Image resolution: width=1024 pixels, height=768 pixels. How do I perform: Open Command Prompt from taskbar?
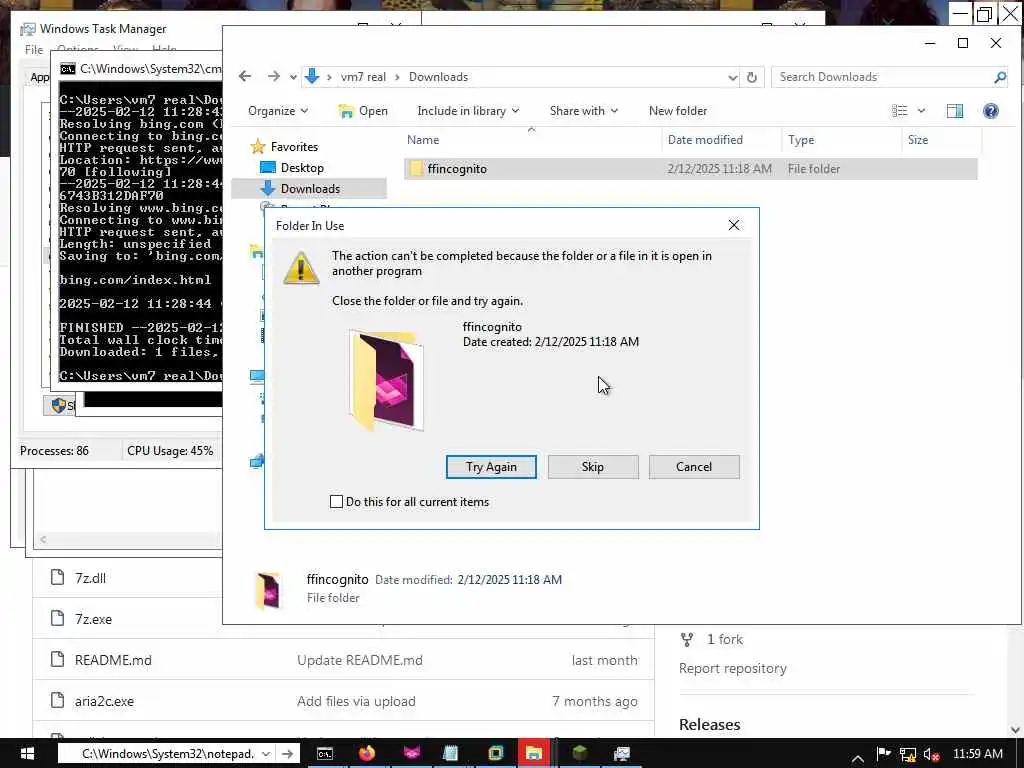tap(325, 754)
